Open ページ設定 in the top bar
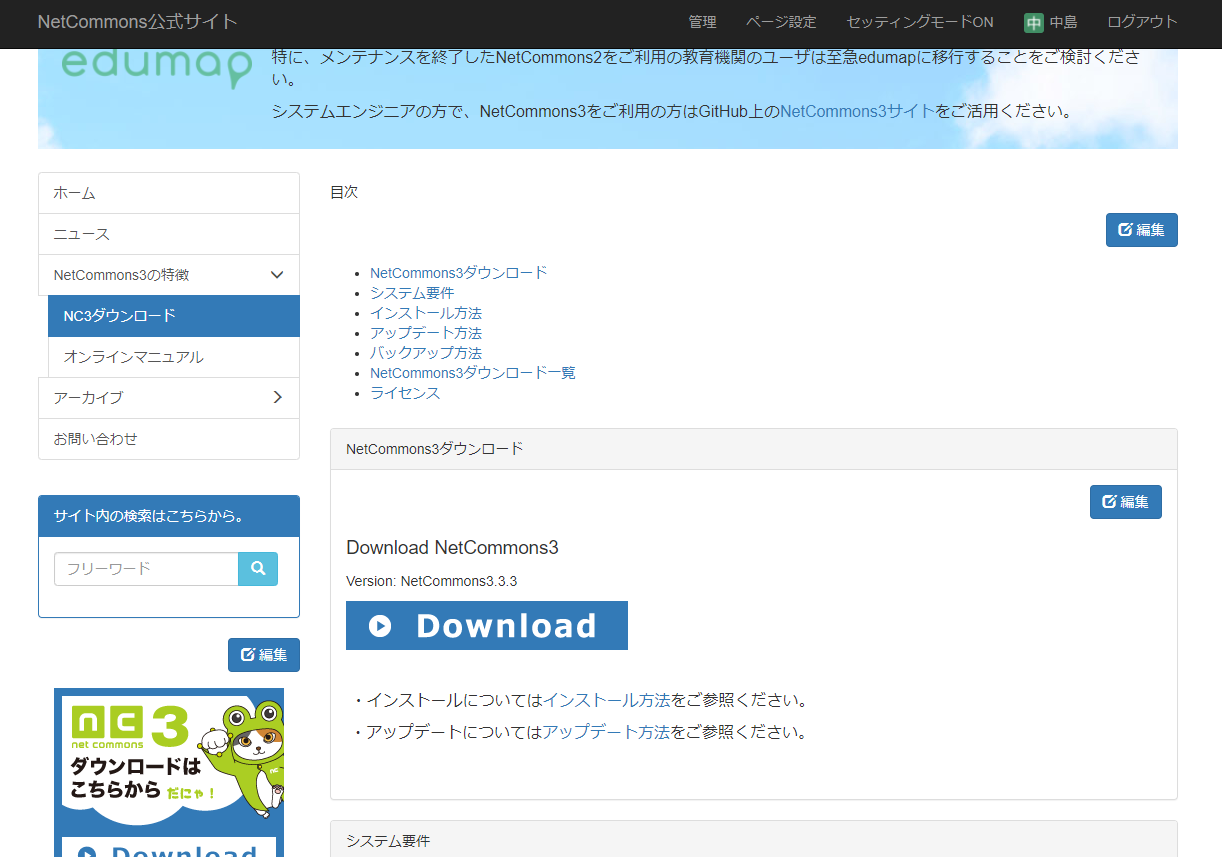The image size is (1222, 857). pos(781,22)
